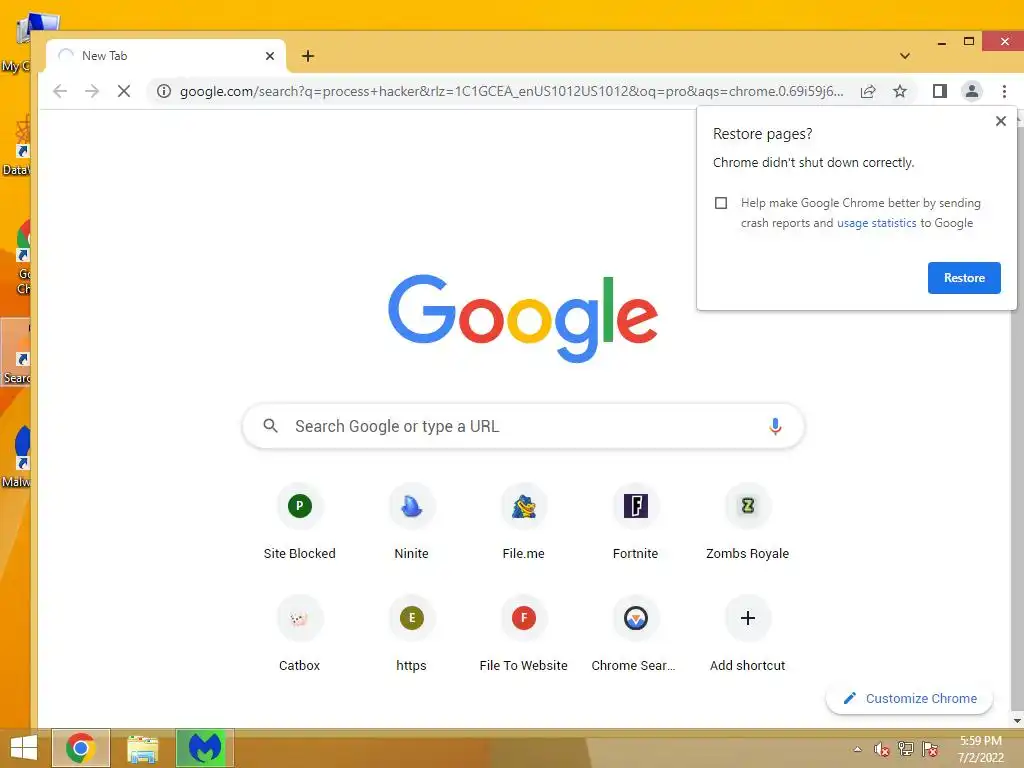Click the Search Google or type URL box

[x=523, y=426]
